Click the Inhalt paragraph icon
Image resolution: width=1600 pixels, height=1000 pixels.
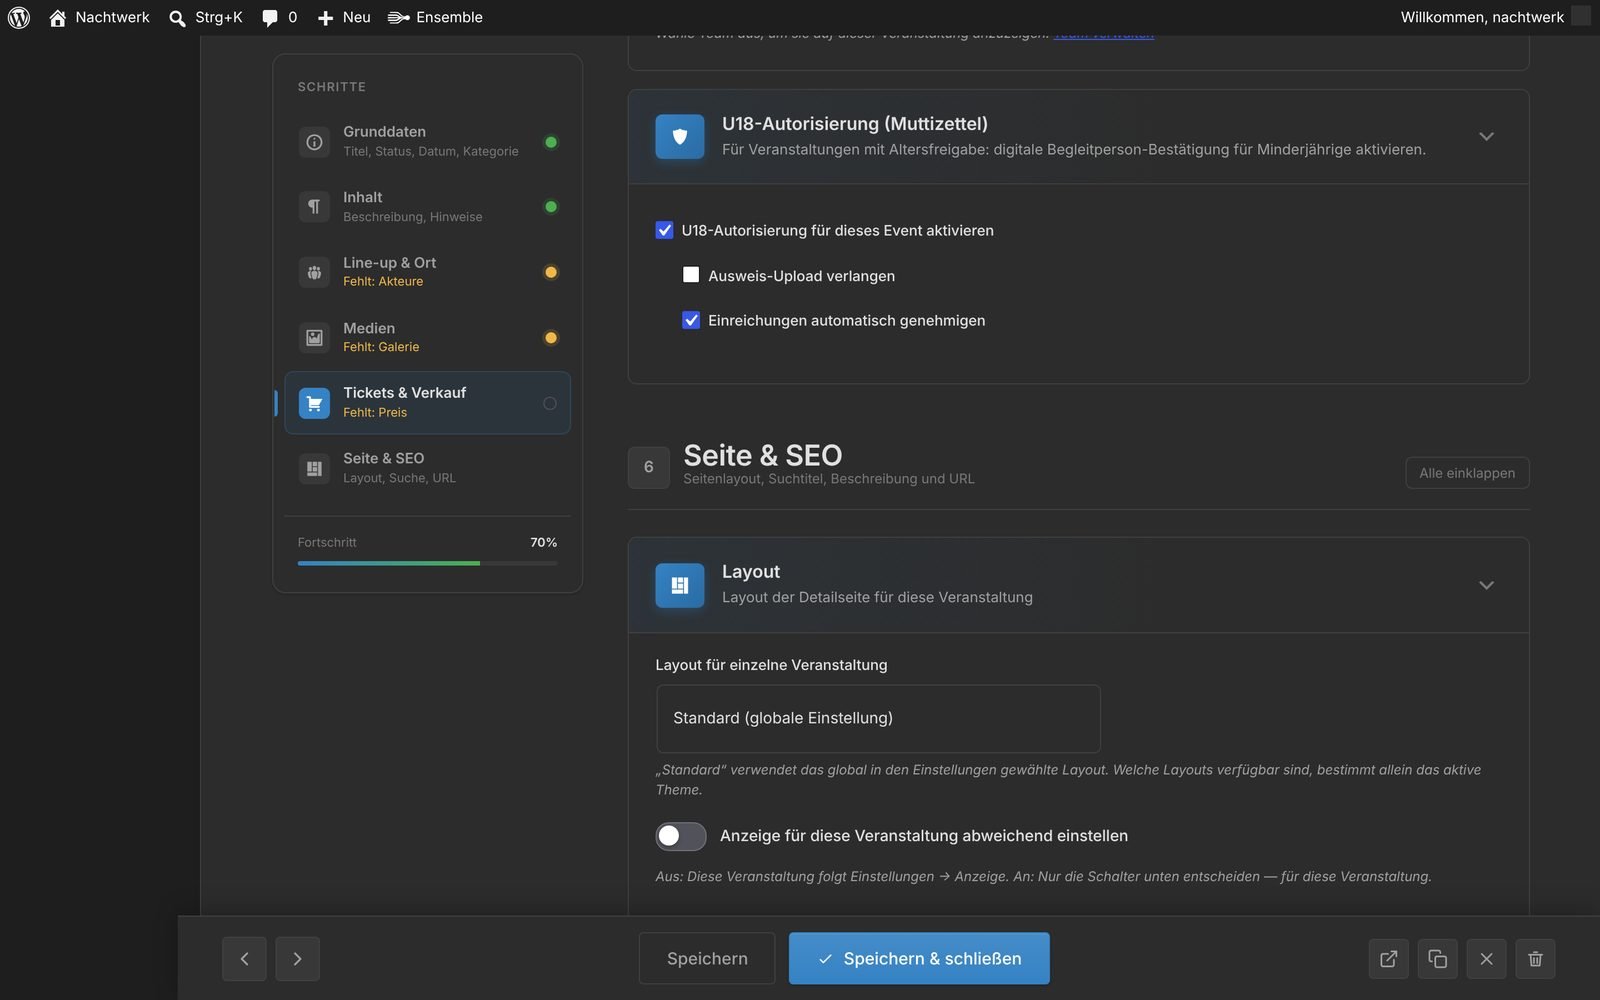[314, 207]
